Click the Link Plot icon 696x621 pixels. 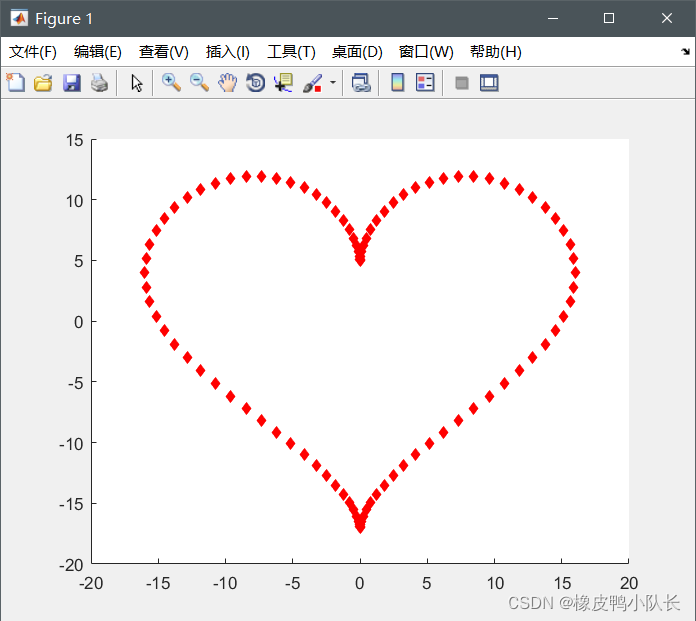tap(361, 83)
